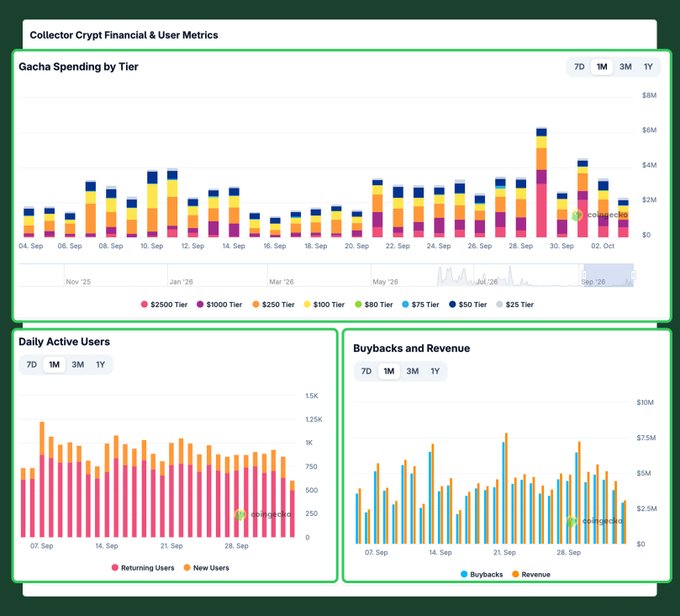Toggle the New Users legend series

(x=206, y=568)
